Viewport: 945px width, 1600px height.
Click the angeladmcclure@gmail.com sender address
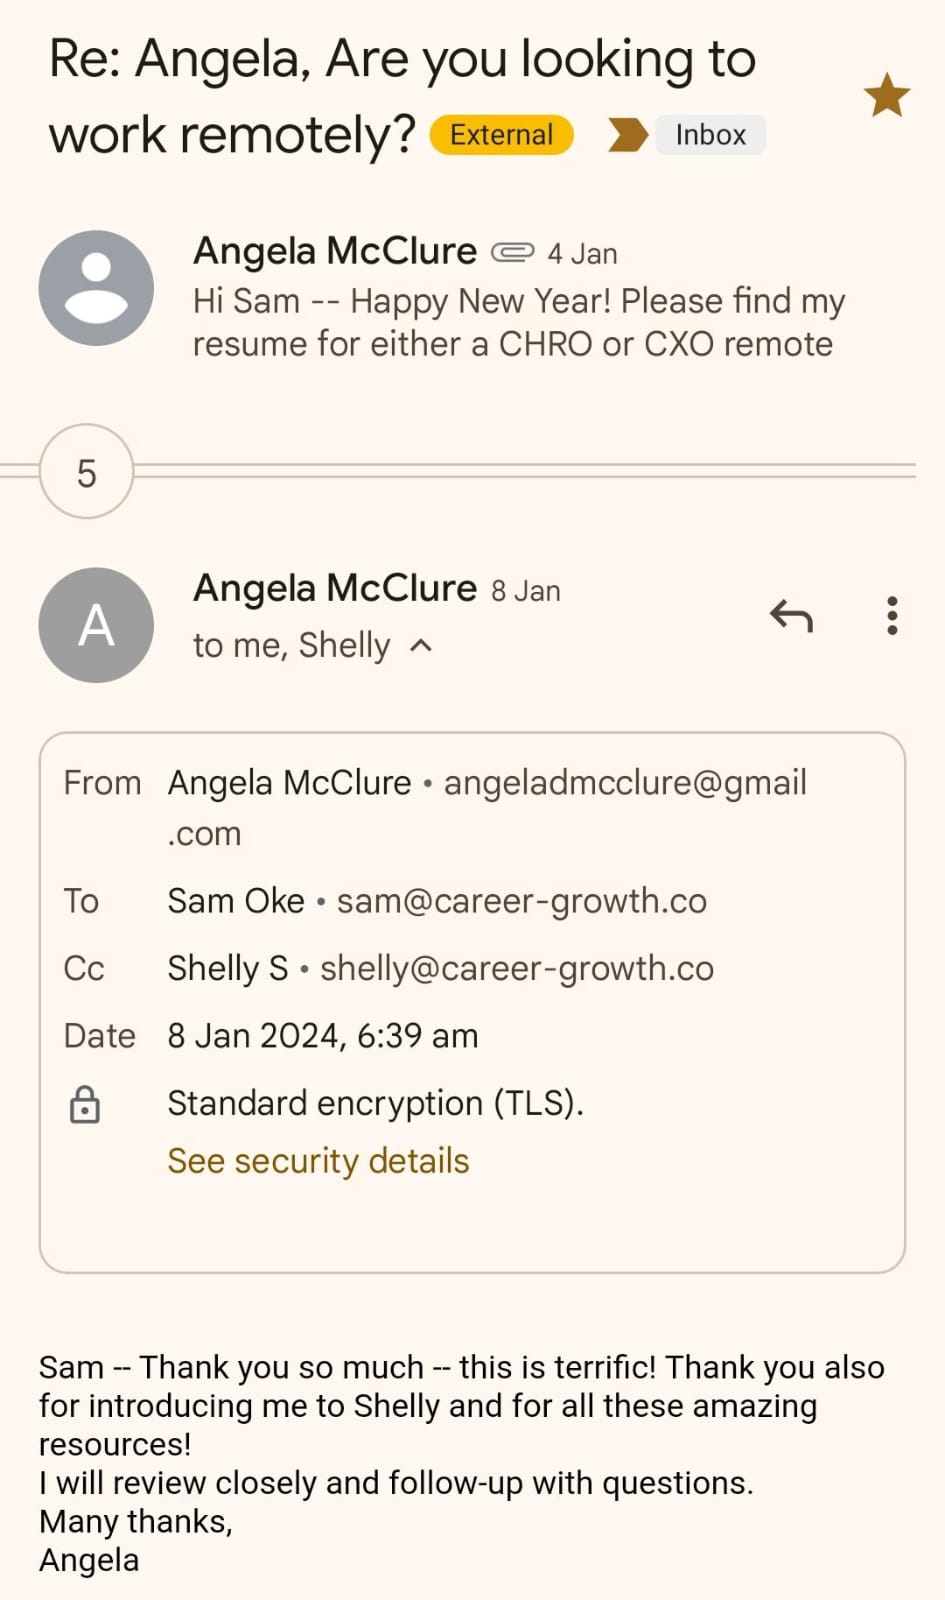click(624, 783)
